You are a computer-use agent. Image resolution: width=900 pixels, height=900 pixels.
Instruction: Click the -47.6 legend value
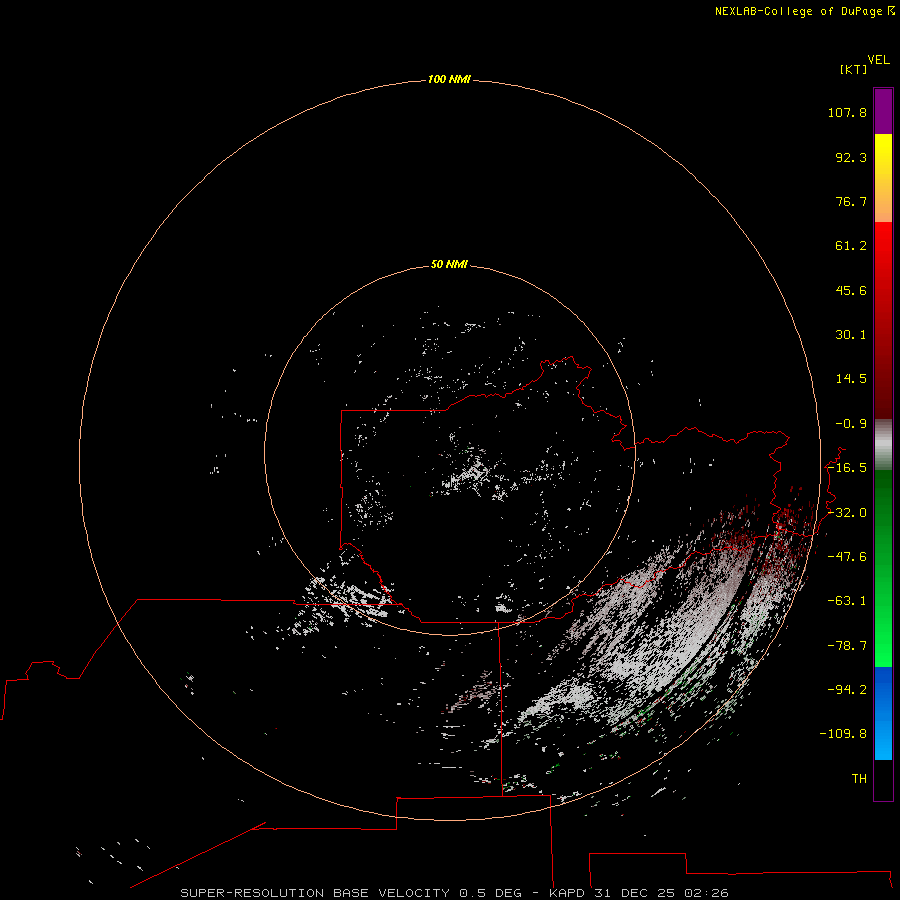[847, 557]
